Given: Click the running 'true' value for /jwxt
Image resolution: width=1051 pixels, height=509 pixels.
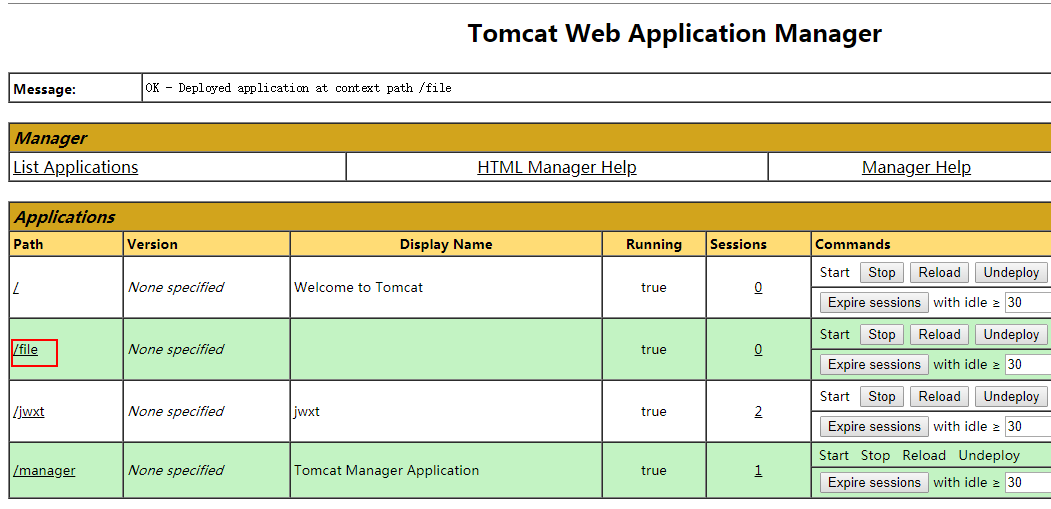Looking at the screenshot, I should point(654,411).
